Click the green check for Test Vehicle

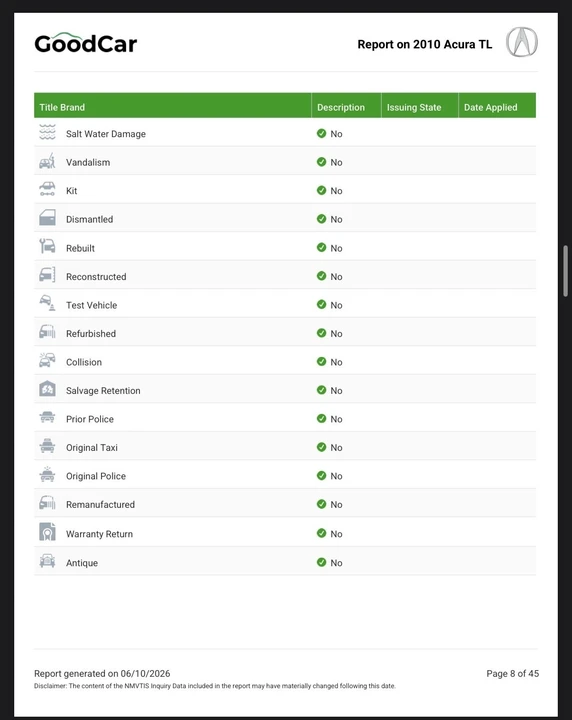coord(321,304)
